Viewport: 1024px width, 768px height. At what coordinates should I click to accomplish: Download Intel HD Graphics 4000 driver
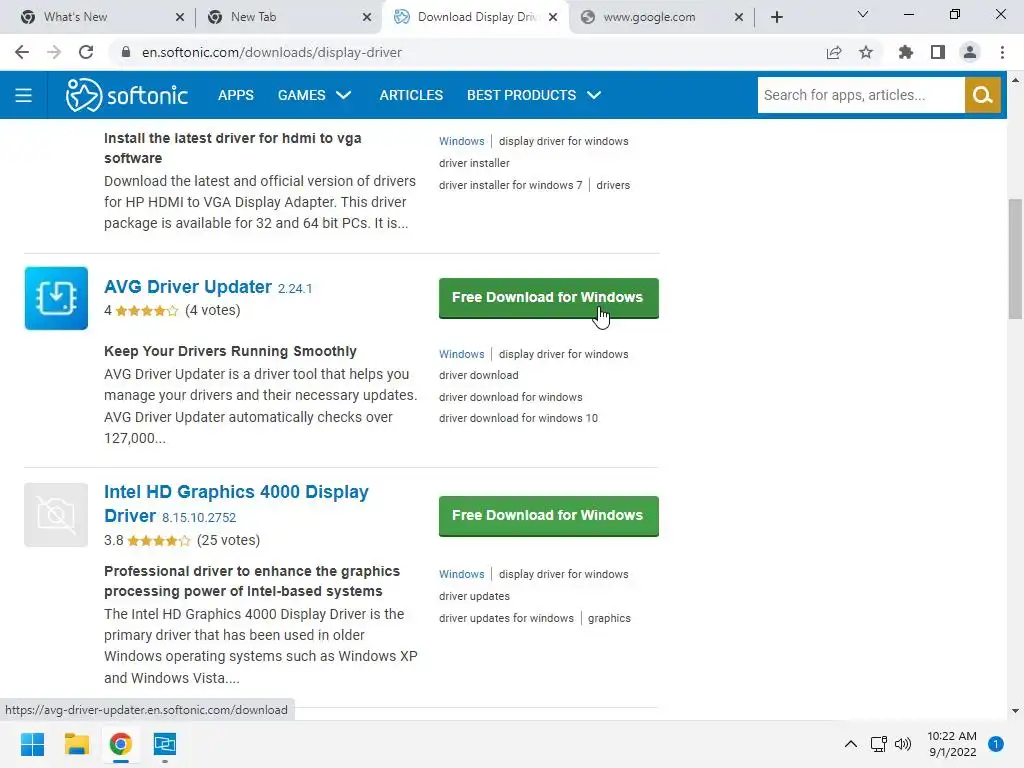549,516
